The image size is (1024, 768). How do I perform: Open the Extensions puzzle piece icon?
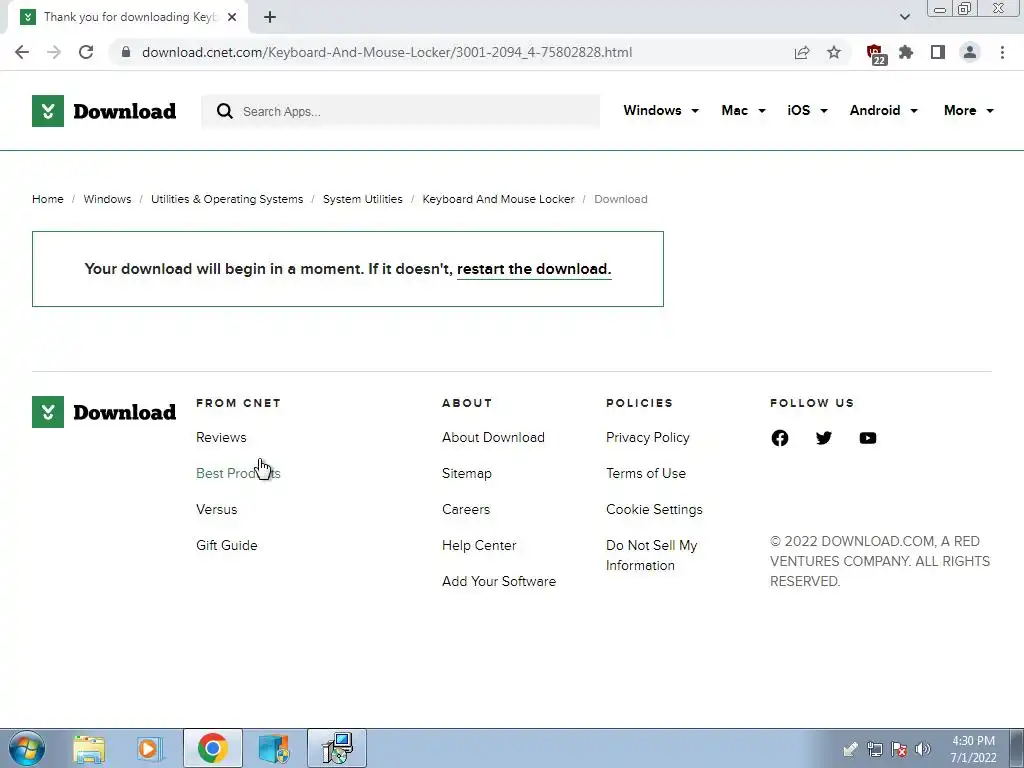pos(906,52)
